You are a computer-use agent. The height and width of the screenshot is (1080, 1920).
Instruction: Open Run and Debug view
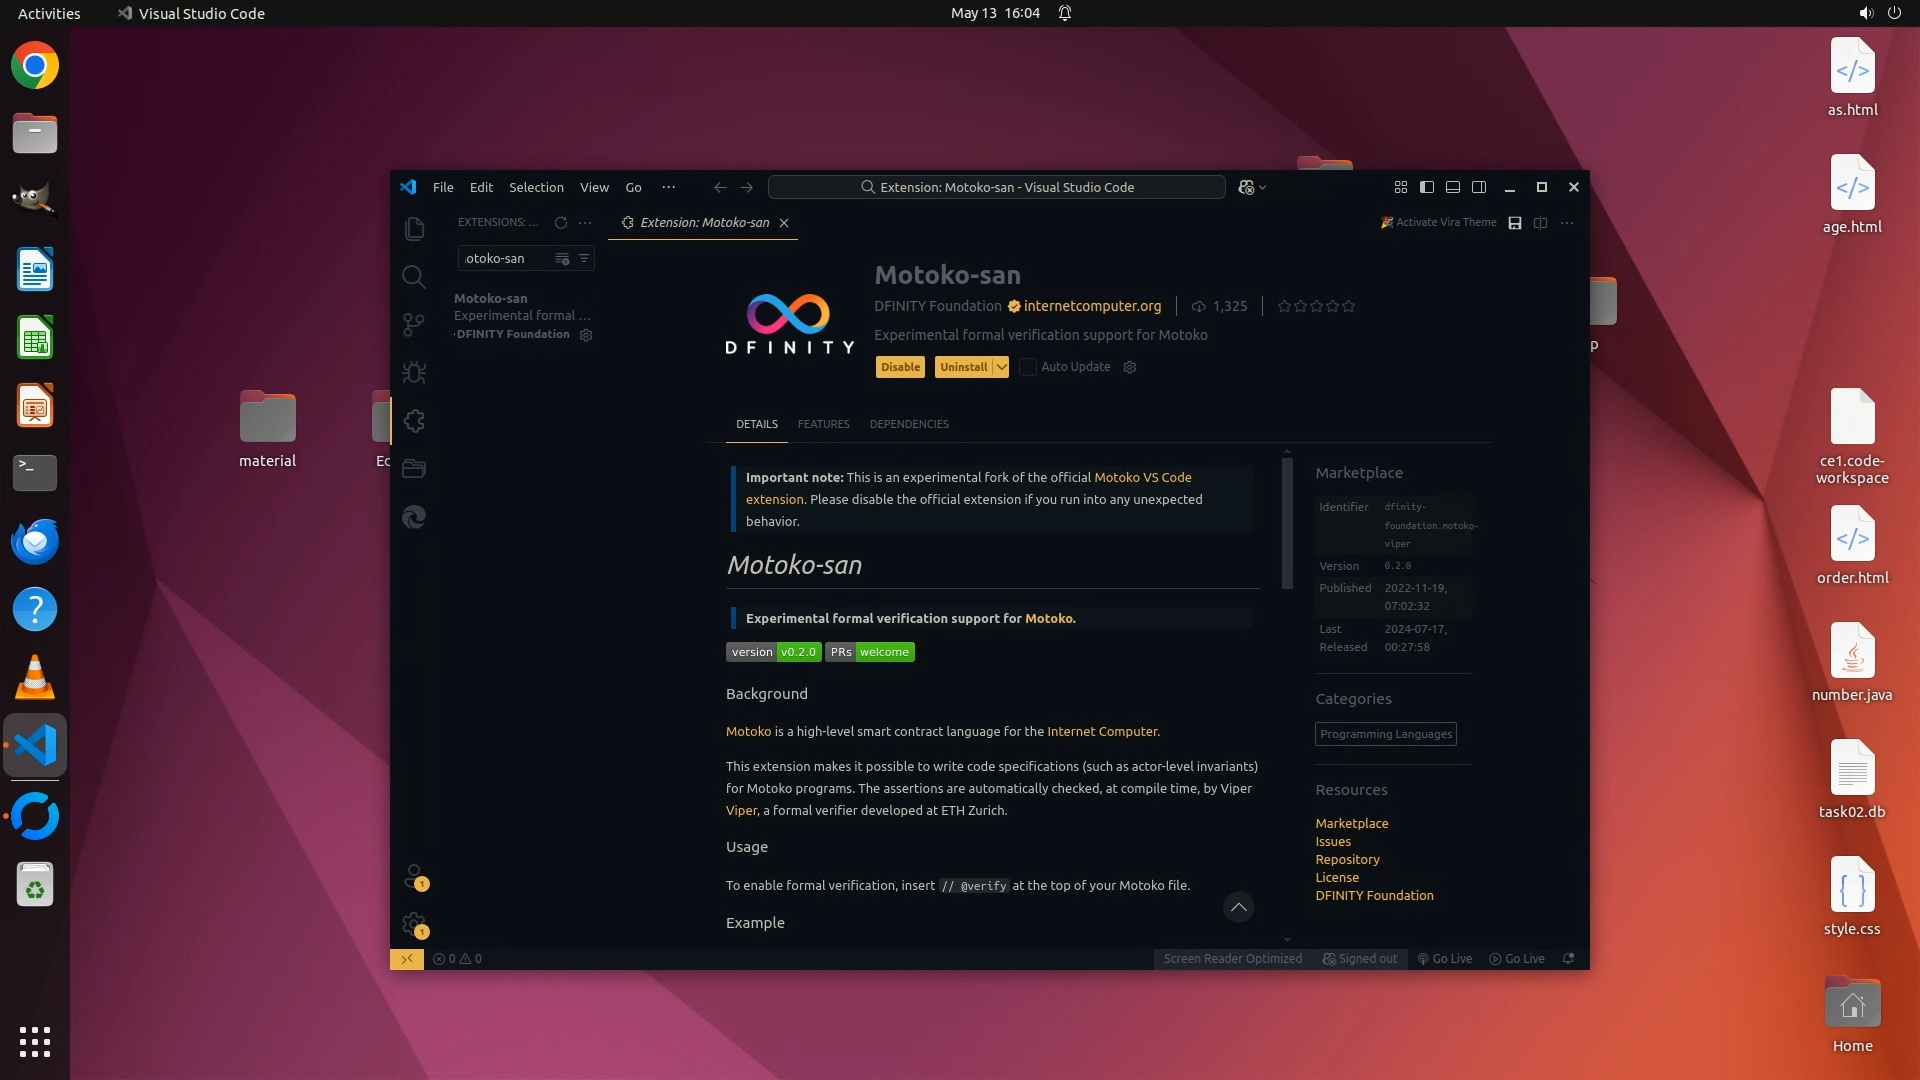pyautogui.click(x=414, y=373)
